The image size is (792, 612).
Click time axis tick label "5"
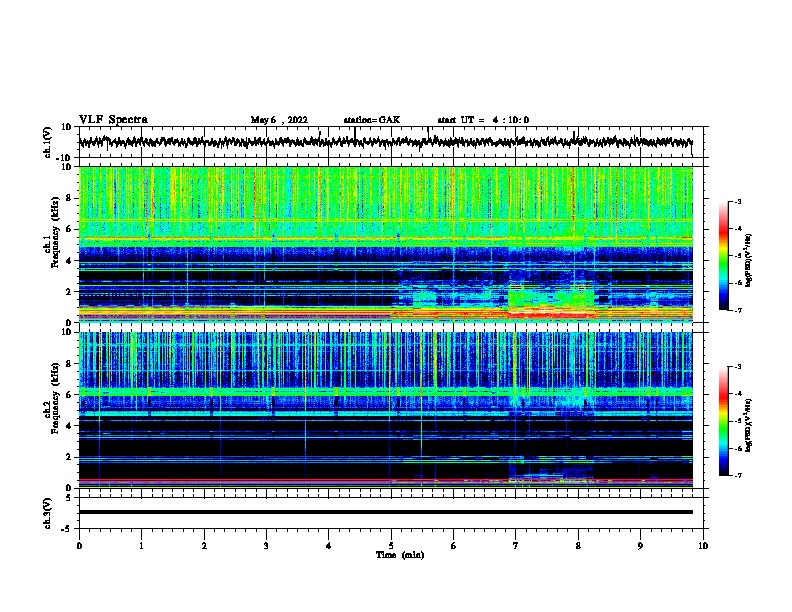pyautogui.click(x=391, y=546)
